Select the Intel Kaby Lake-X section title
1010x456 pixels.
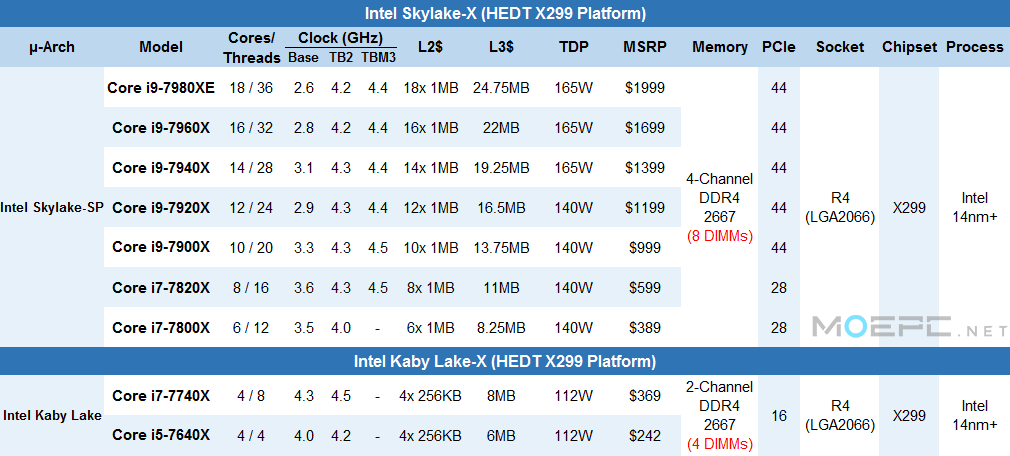505,361
